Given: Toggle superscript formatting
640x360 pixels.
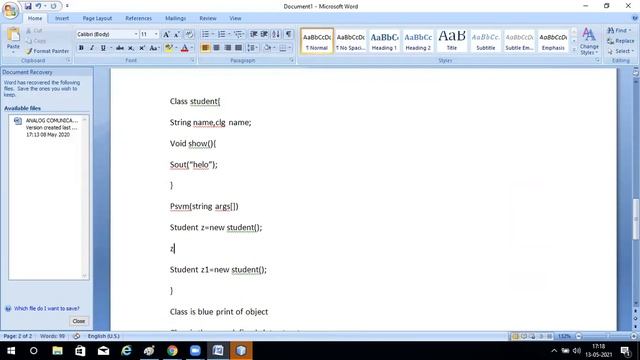Looking at the screenshot, I should coord(142,48).
